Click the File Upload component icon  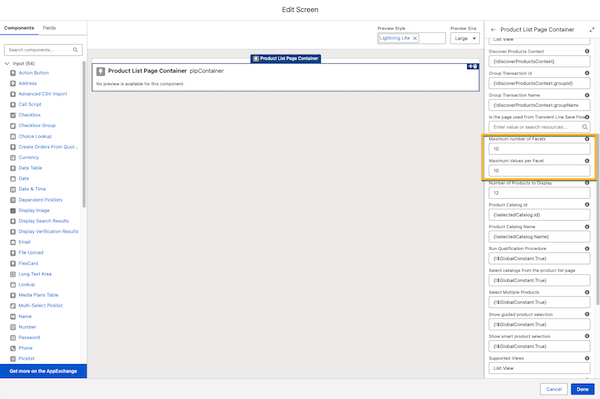point(13,253)
